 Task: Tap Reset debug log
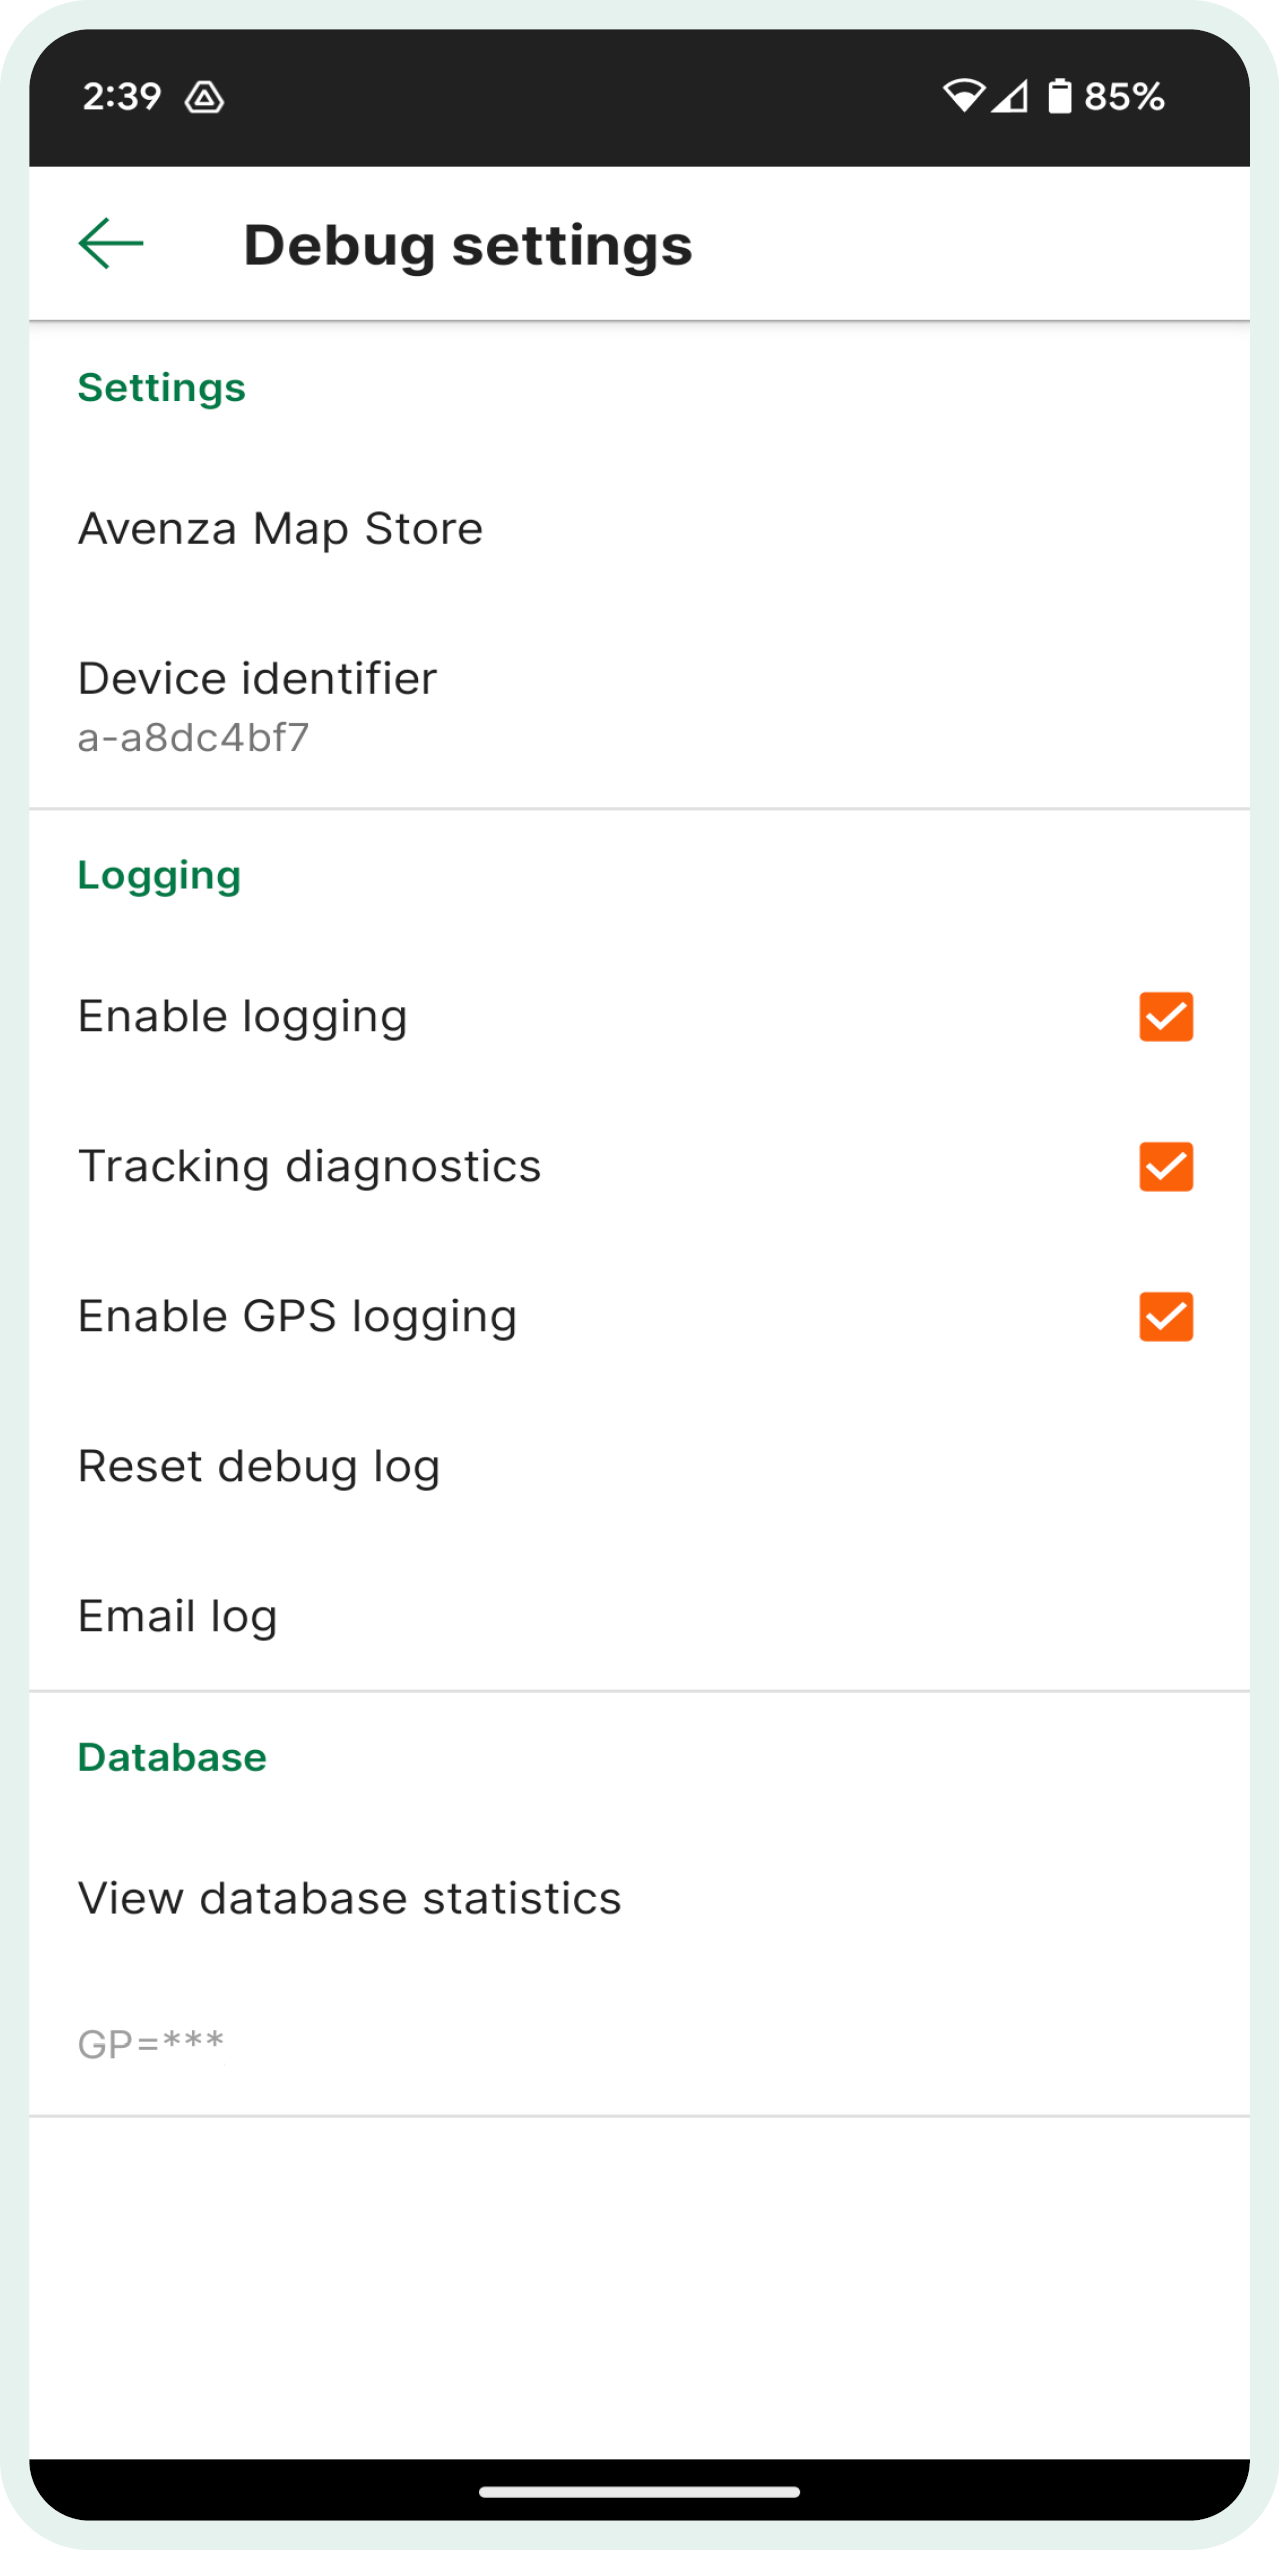tap(259, 1466)
